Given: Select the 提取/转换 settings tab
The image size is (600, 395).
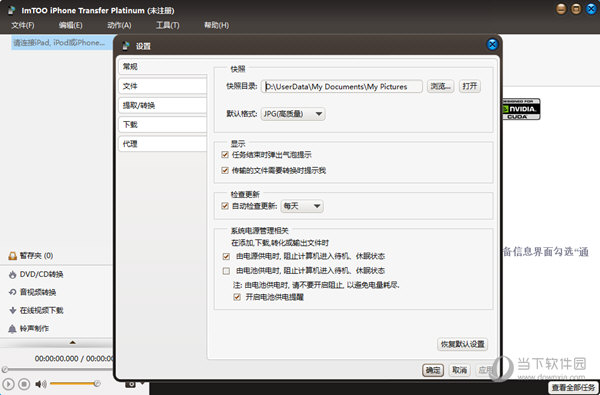Looking at the screenshot, I should [163, 105].
